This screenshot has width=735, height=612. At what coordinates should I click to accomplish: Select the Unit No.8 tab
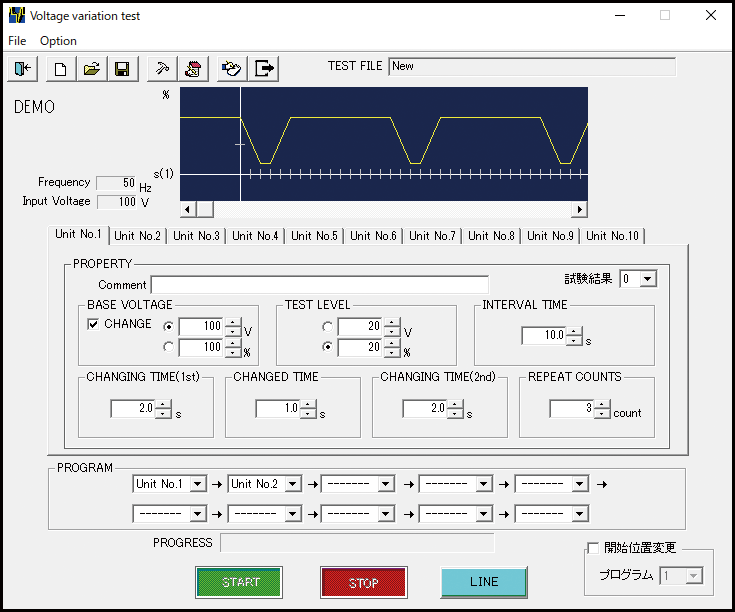492,236
